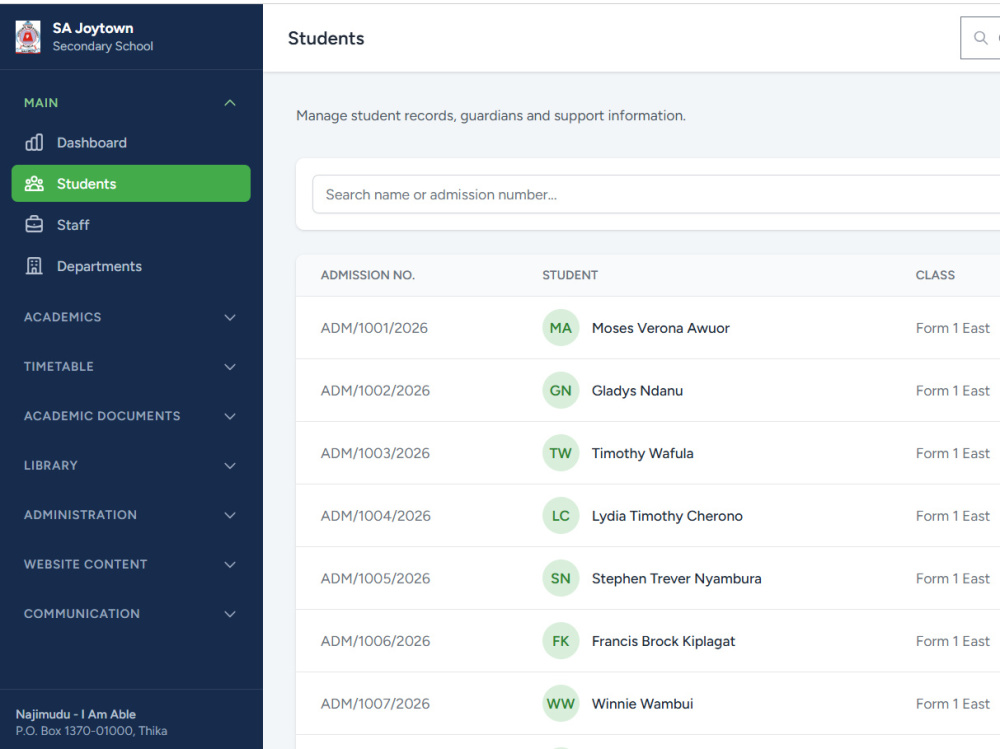Viewport: 1000px width, 749px height.
Task: Collapse the MAIN section chevron
Action: click(x=230, y=103)
